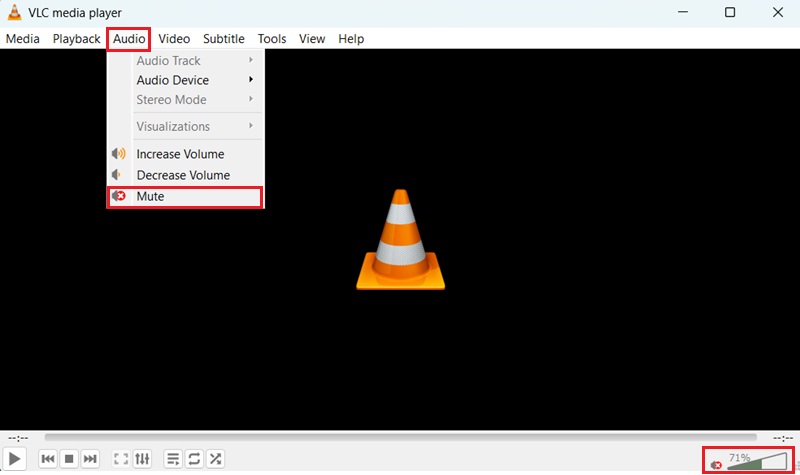The width and height of the screenshot is (800, 475).
Task: Skip to previous media track
Action: point(48,459)
